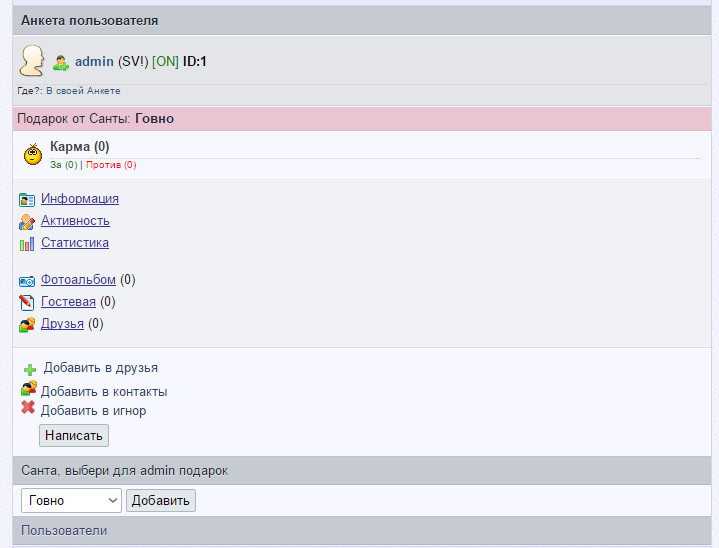Screen dimensions: 719x548
Task: Click the Гостевая notepad icon
Action: point(27,302)
